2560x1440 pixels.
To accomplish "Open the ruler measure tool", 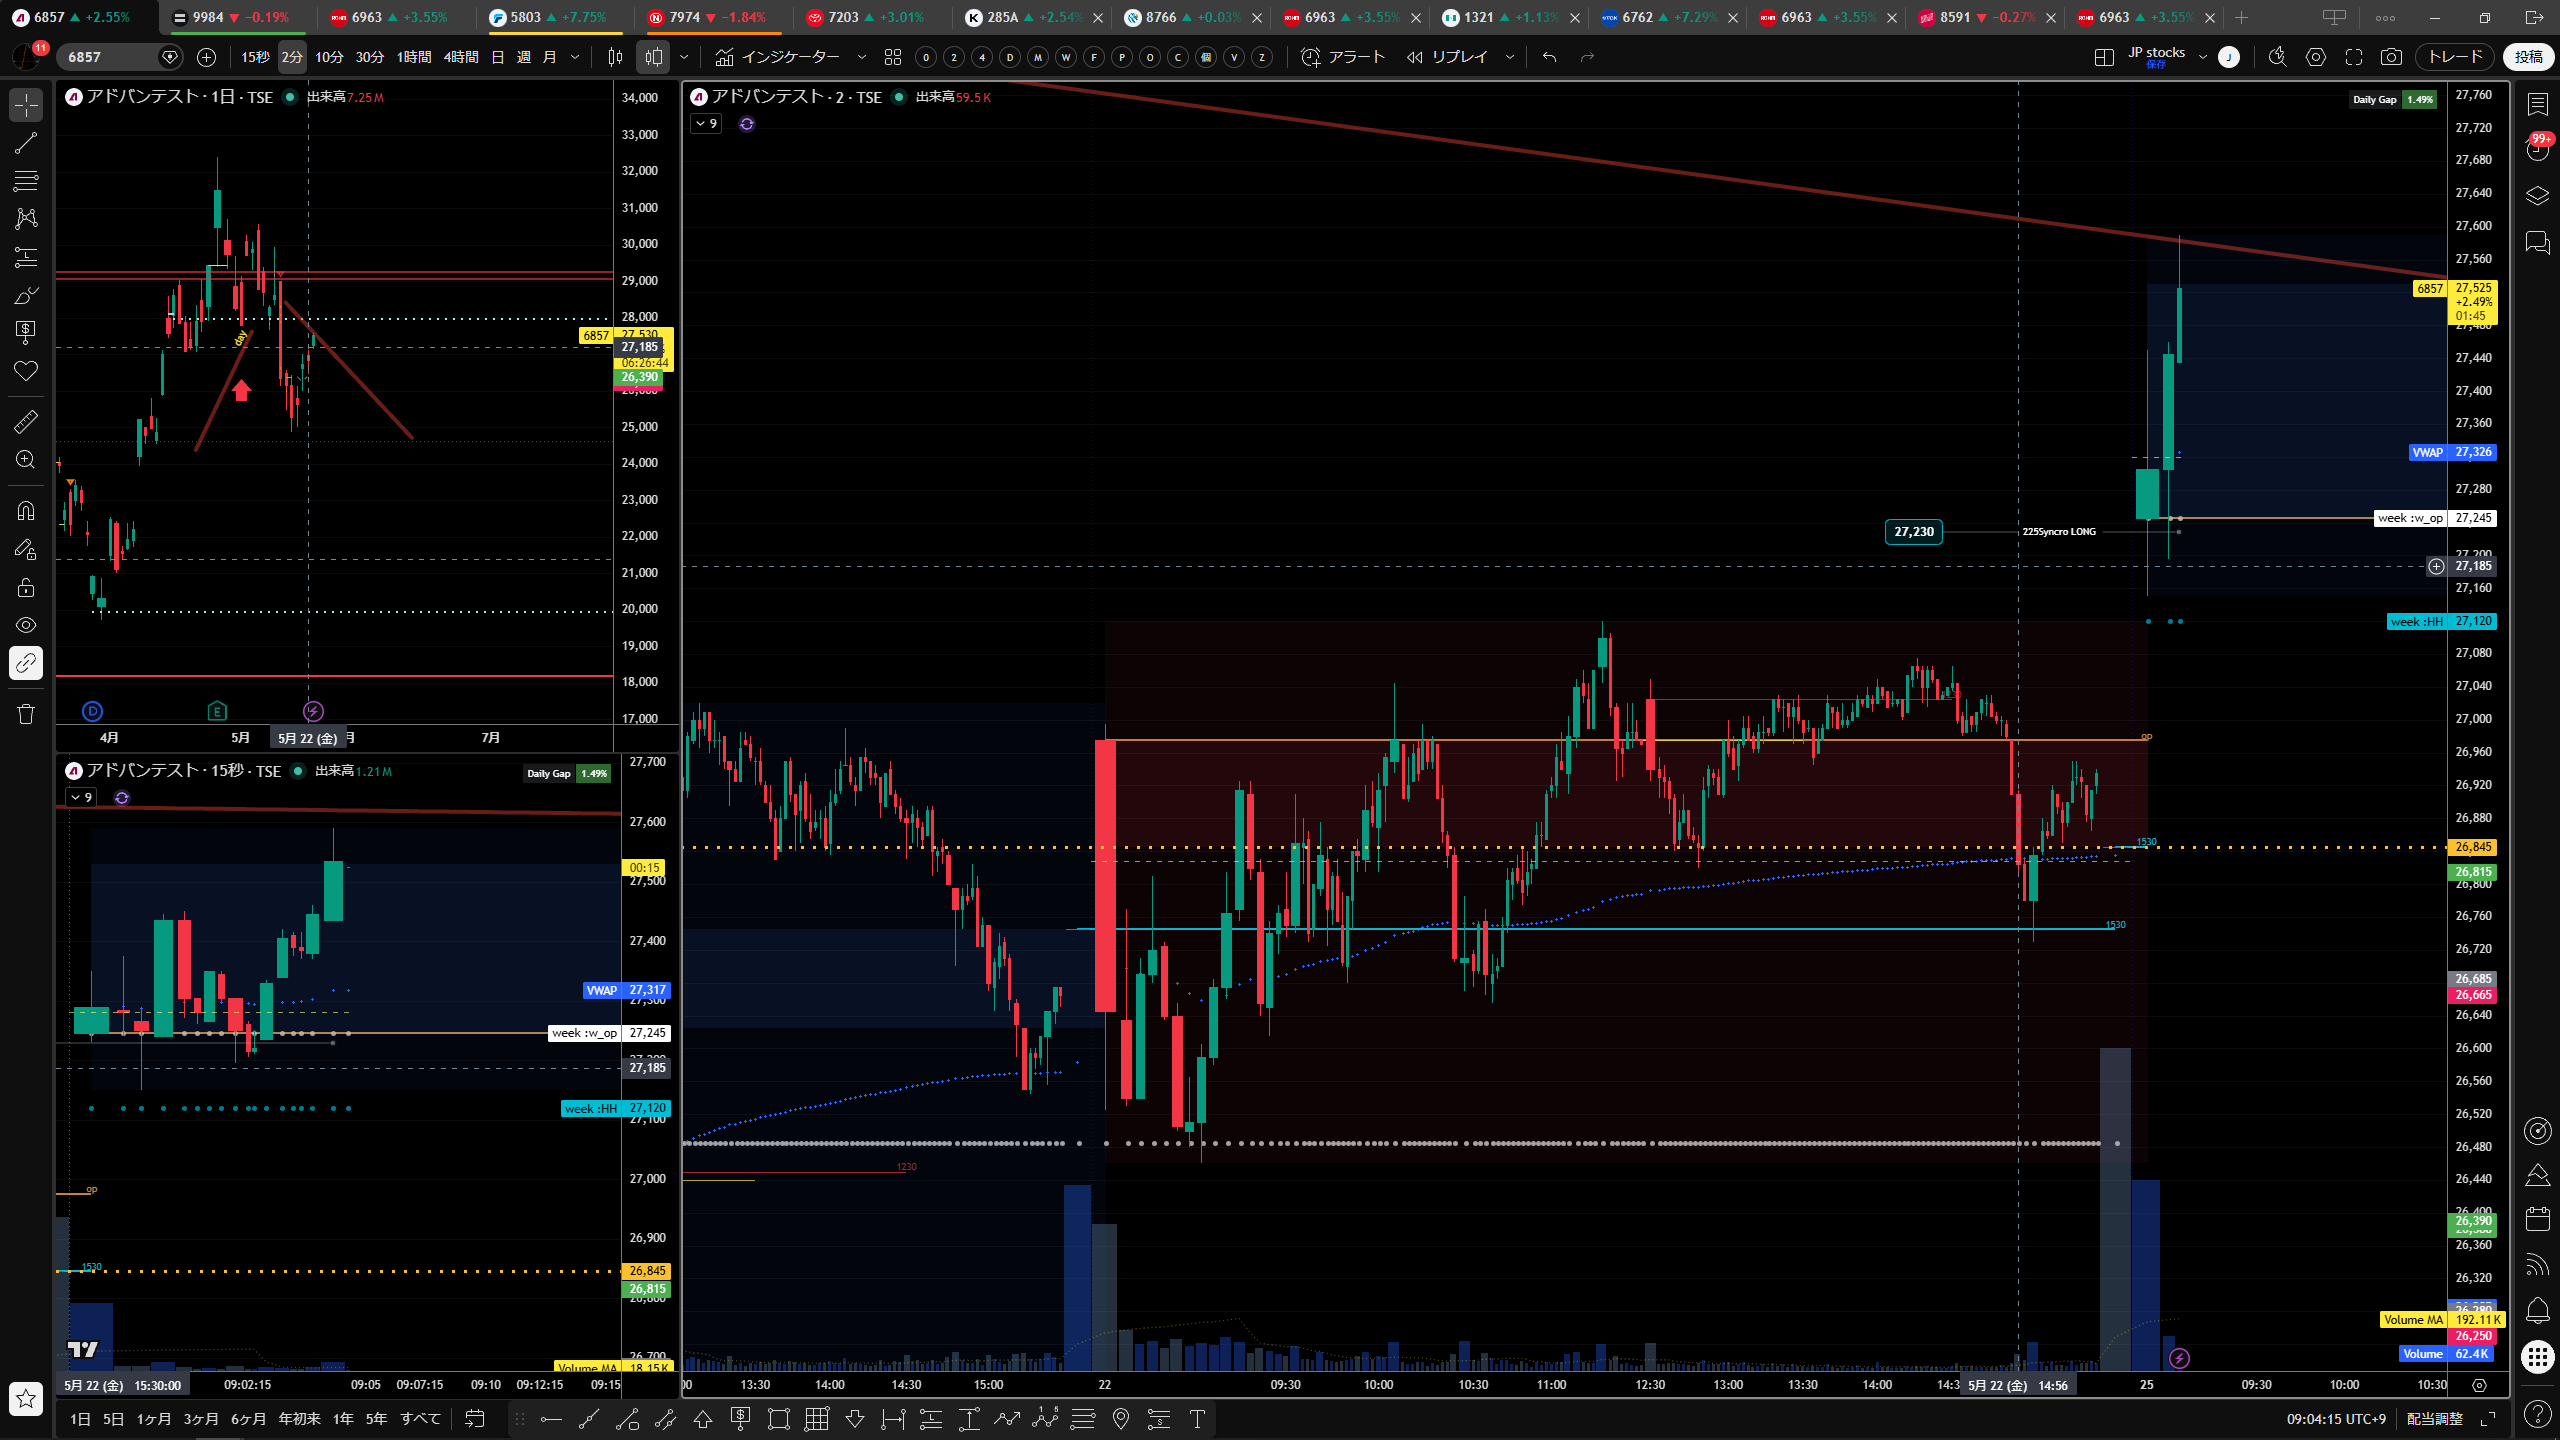I will tap(26, 422).
